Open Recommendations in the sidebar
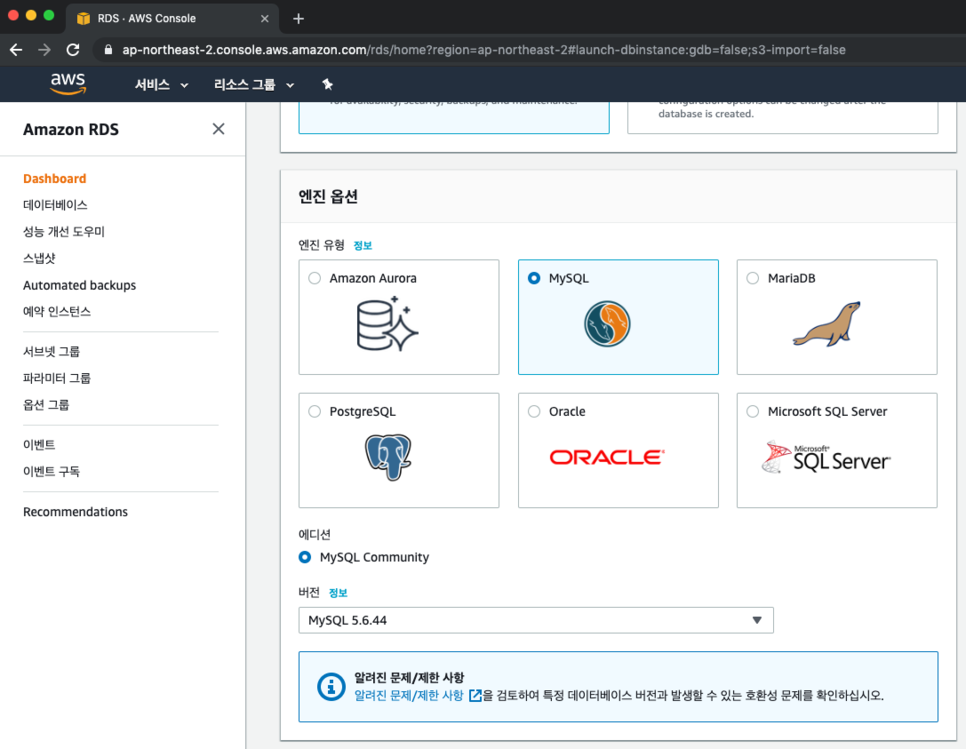This screenshot has width=966, height=749. (x=75, y=512)
